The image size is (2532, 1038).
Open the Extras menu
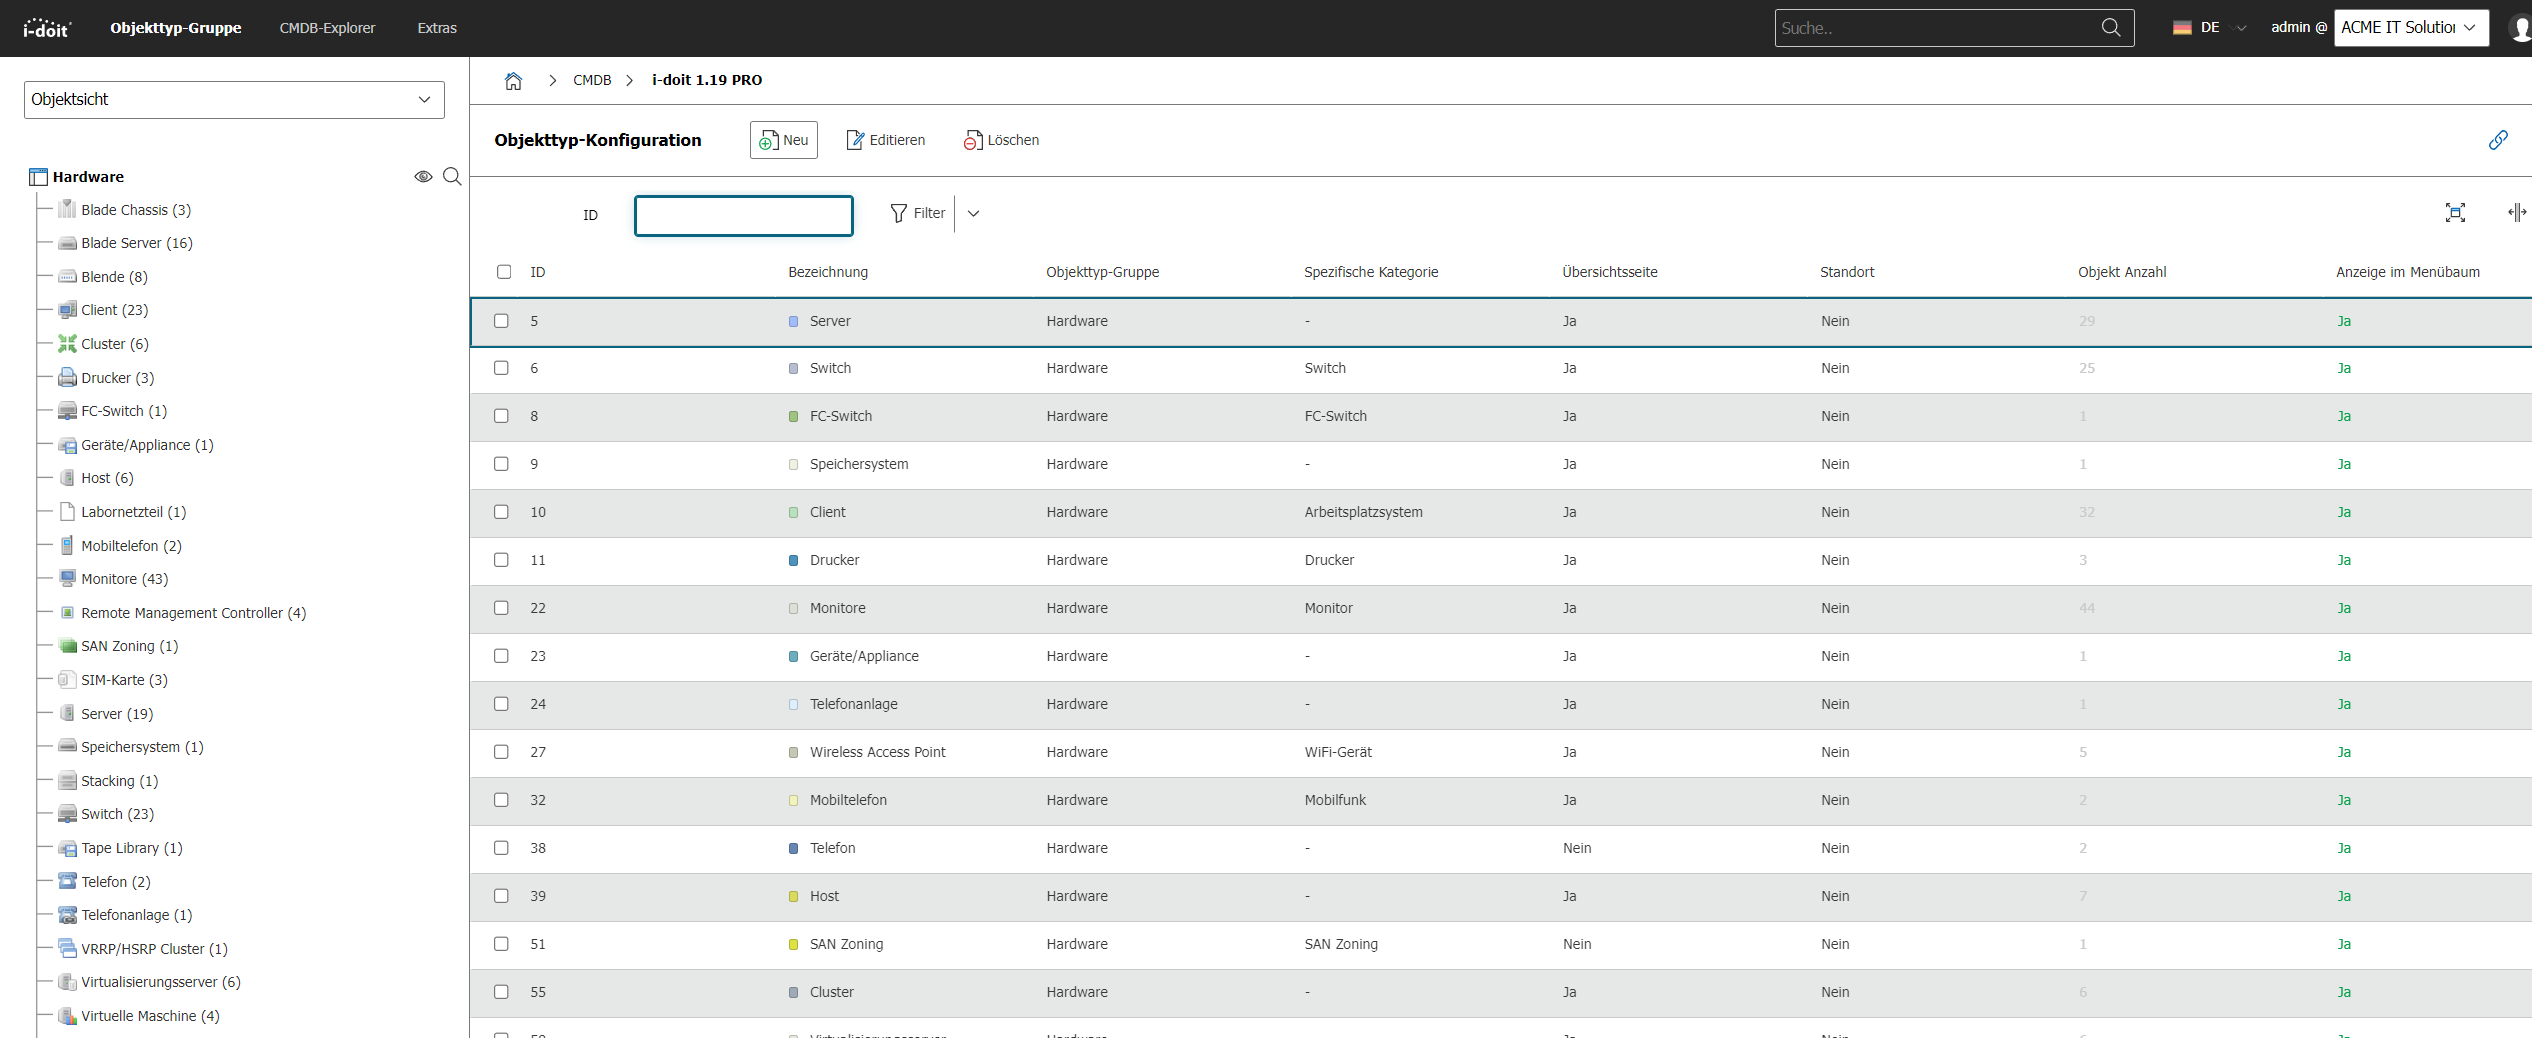coord(437,28)
